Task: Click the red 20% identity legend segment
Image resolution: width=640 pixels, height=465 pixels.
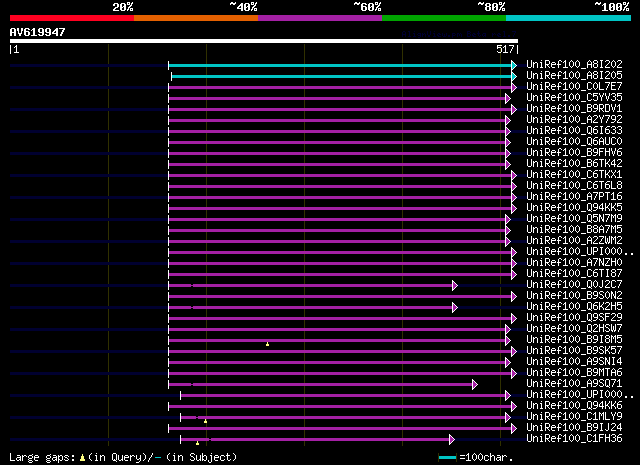Action: [72, 18]
